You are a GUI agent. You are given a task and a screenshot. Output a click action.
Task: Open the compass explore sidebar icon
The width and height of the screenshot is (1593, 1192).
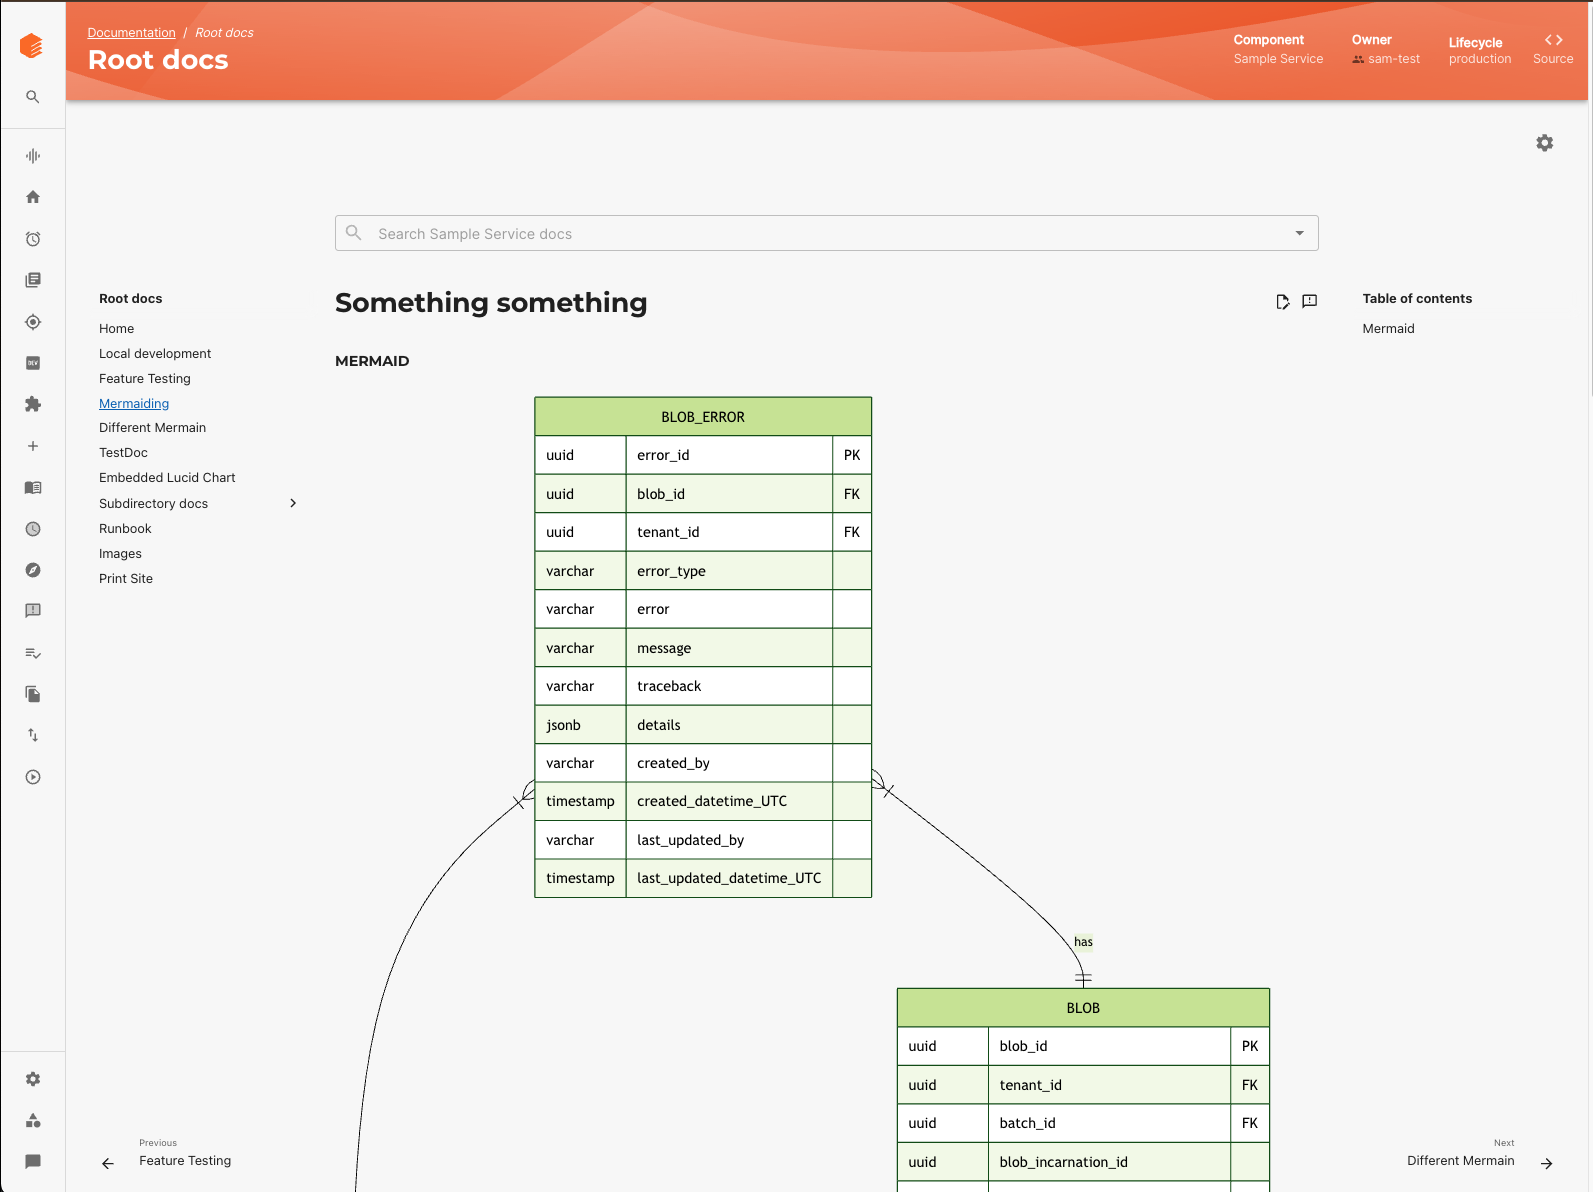pyautogui.click(x=33, y=570)
